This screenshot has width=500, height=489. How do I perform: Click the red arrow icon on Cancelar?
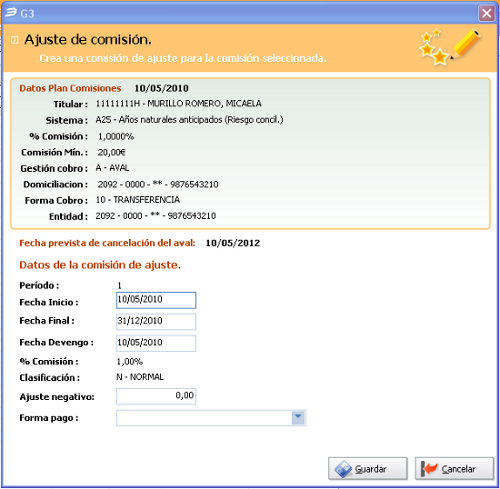(x=429, y=469)
